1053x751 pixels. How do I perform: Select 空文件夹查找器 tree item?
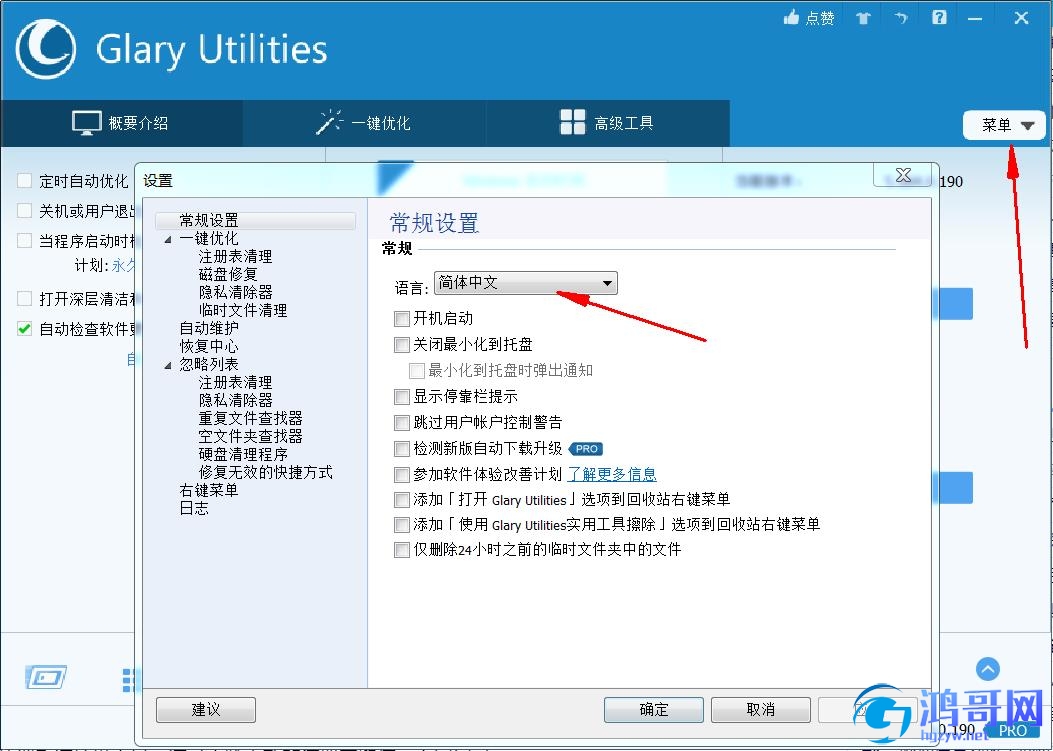250,437
